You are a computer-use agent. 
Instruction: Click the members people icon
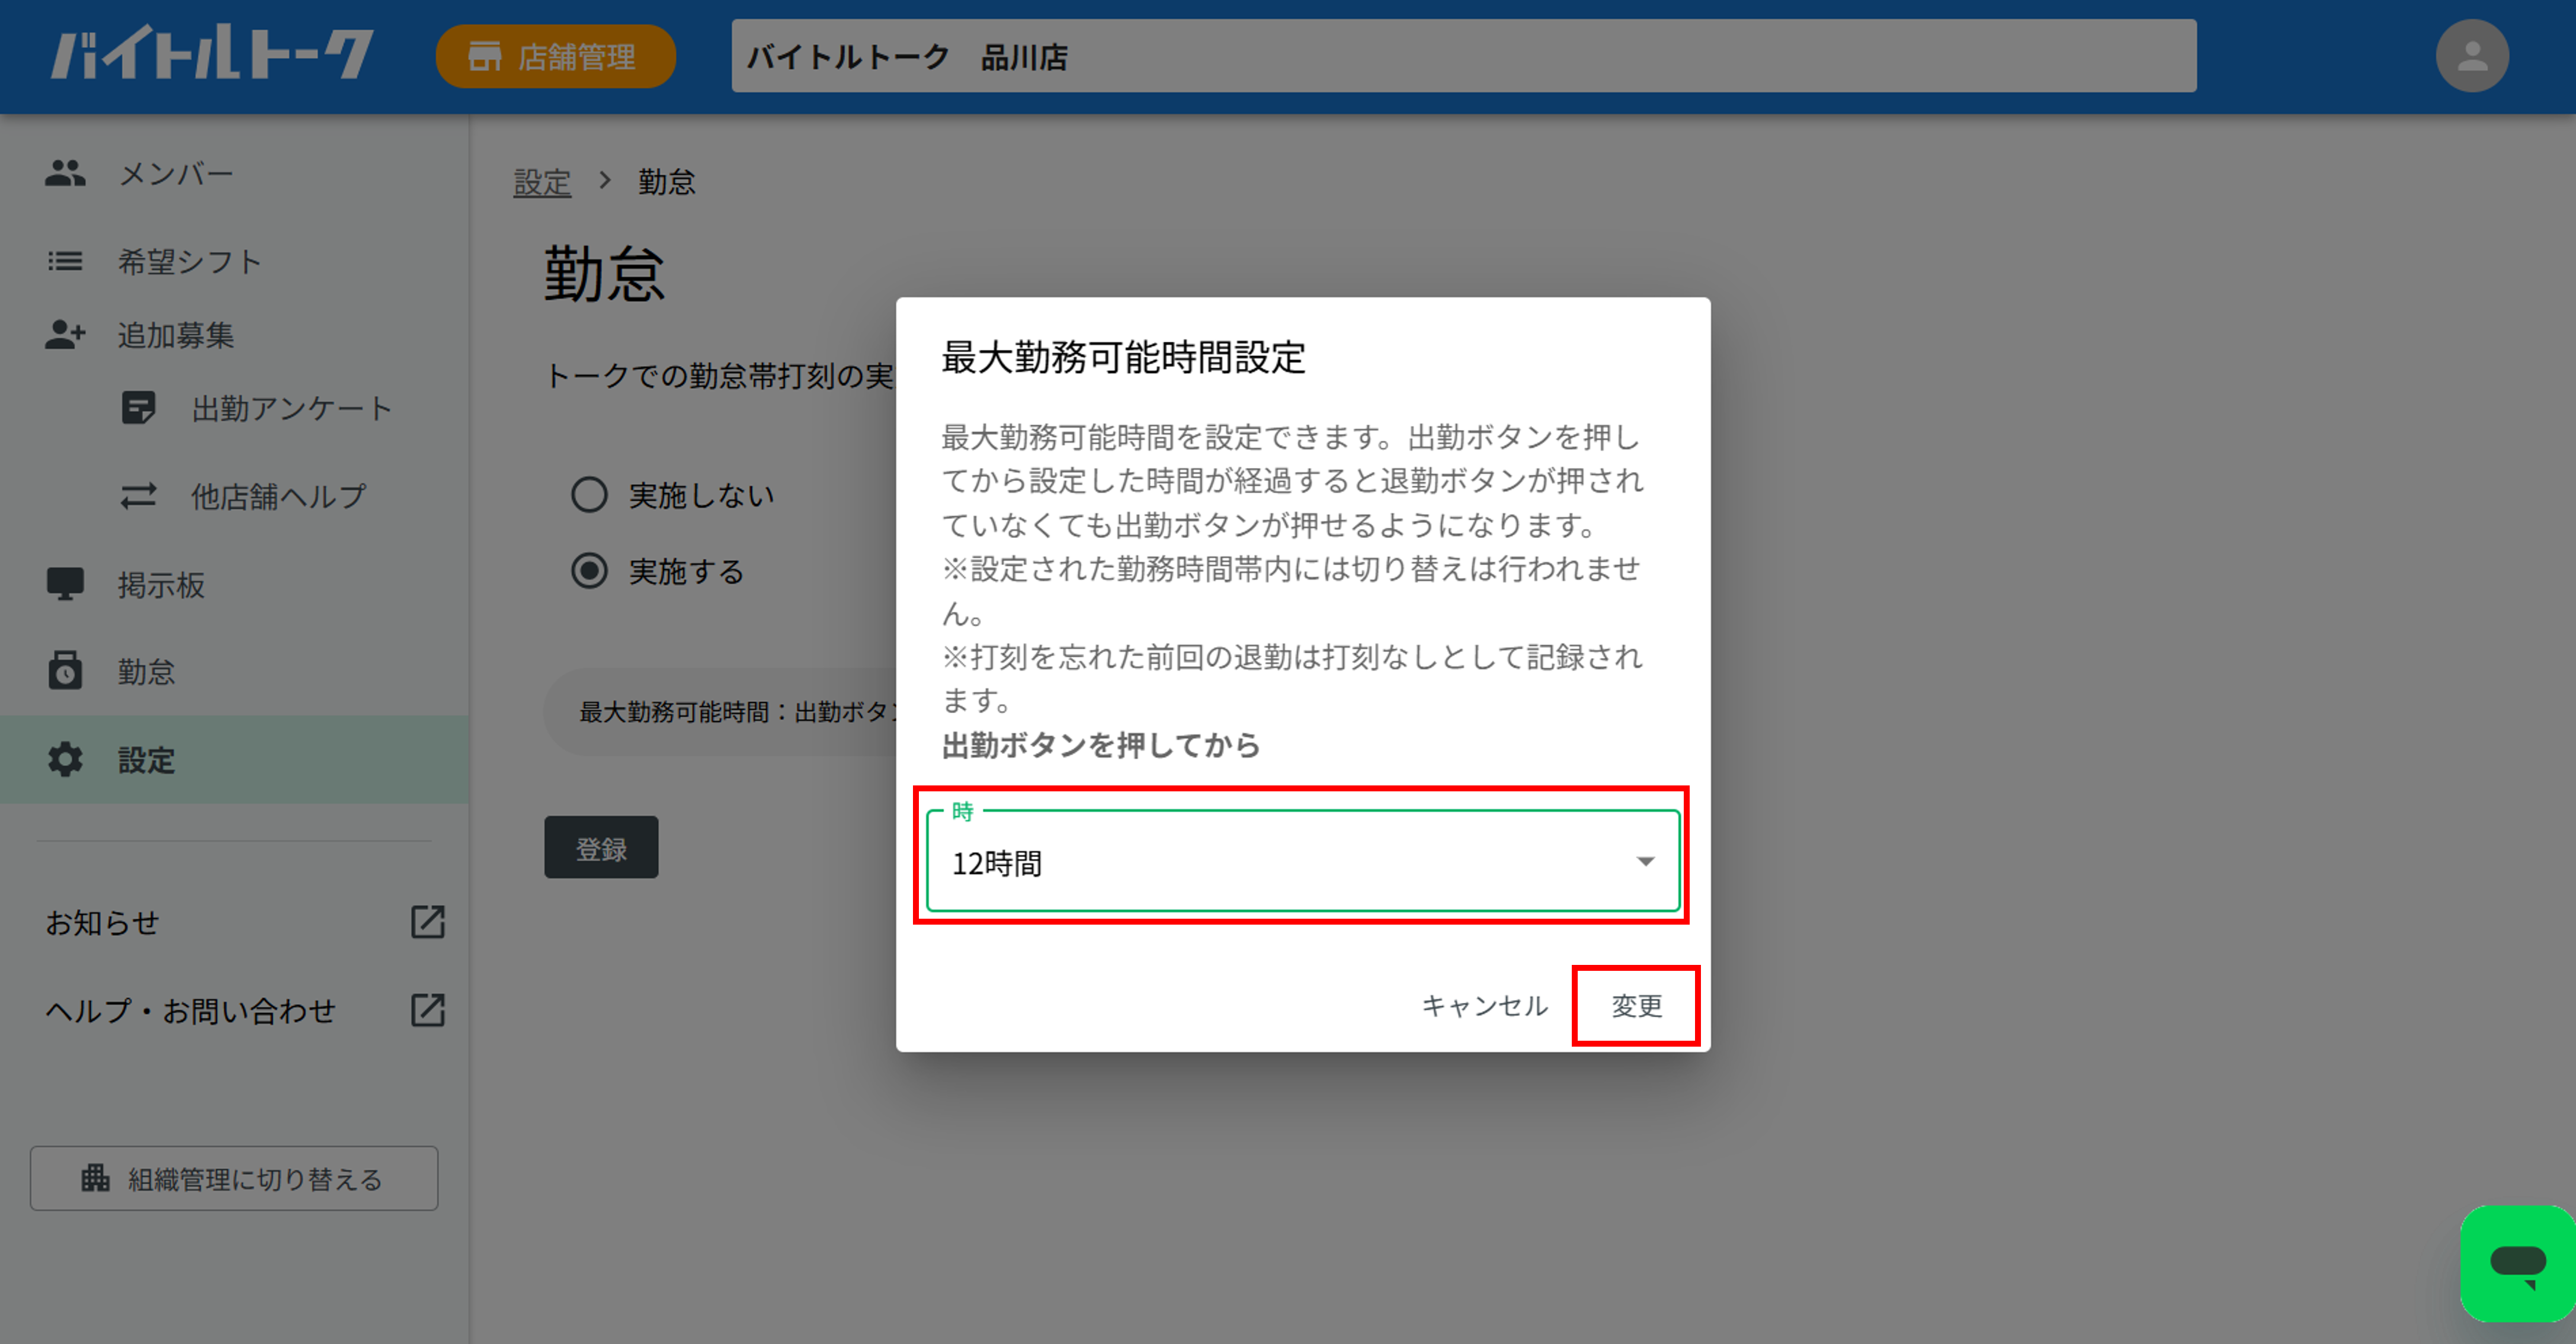65,174
